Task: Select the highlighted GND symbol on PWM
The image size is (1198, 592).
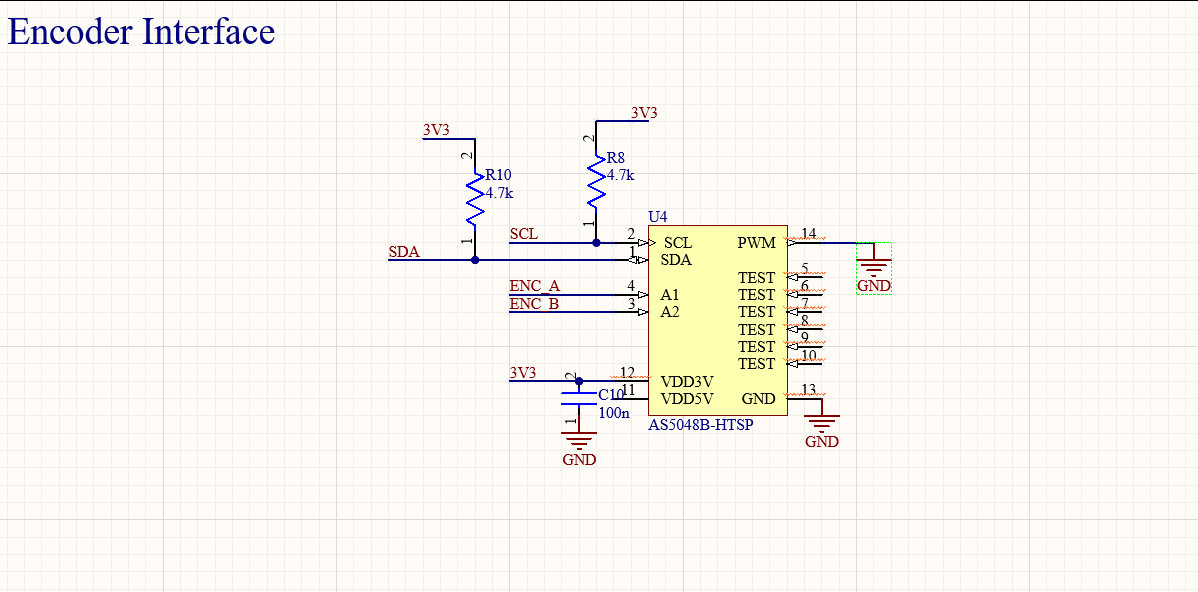Action: (874, 268)
